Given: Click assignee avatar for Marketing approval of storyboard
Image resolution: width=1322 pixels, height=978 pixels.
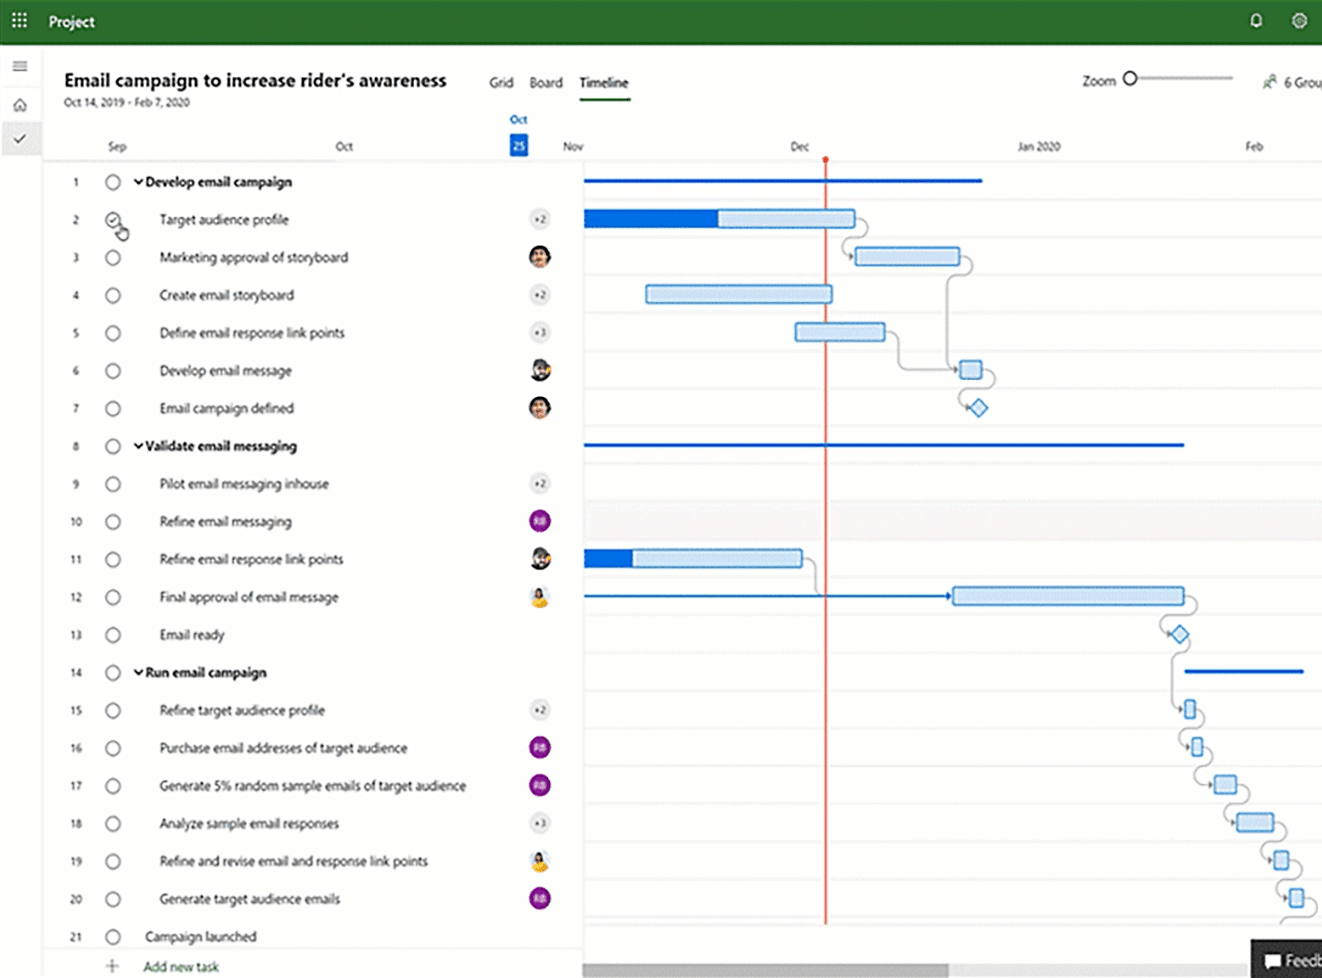Looking at the screenshot, I should click(x=539, y=257).
